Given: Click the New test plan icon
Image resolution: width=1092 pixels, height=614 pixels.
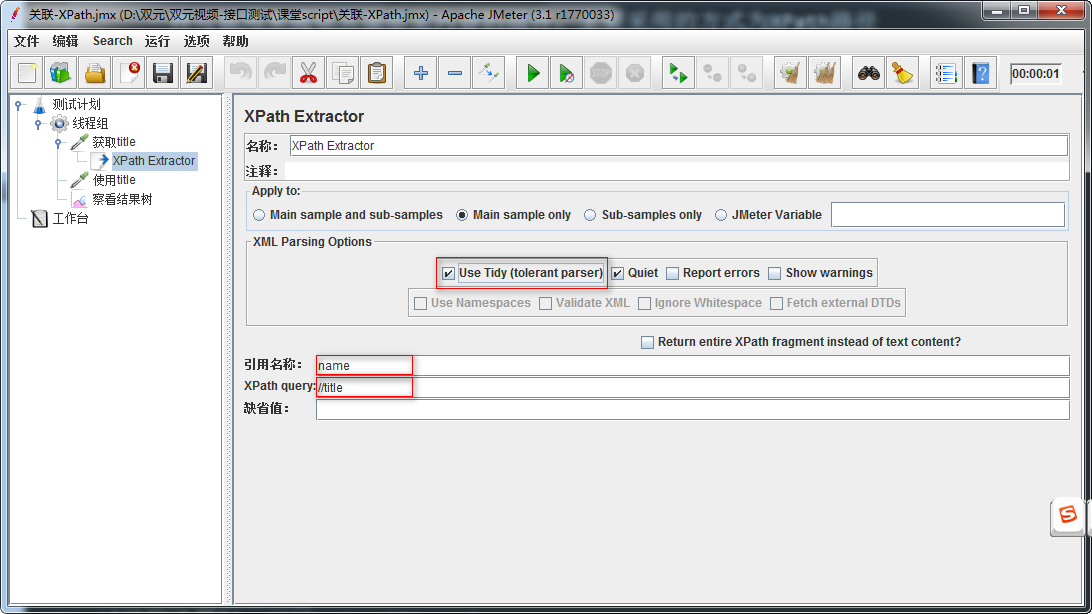Looking at the screenshot, I should [27, 73].
